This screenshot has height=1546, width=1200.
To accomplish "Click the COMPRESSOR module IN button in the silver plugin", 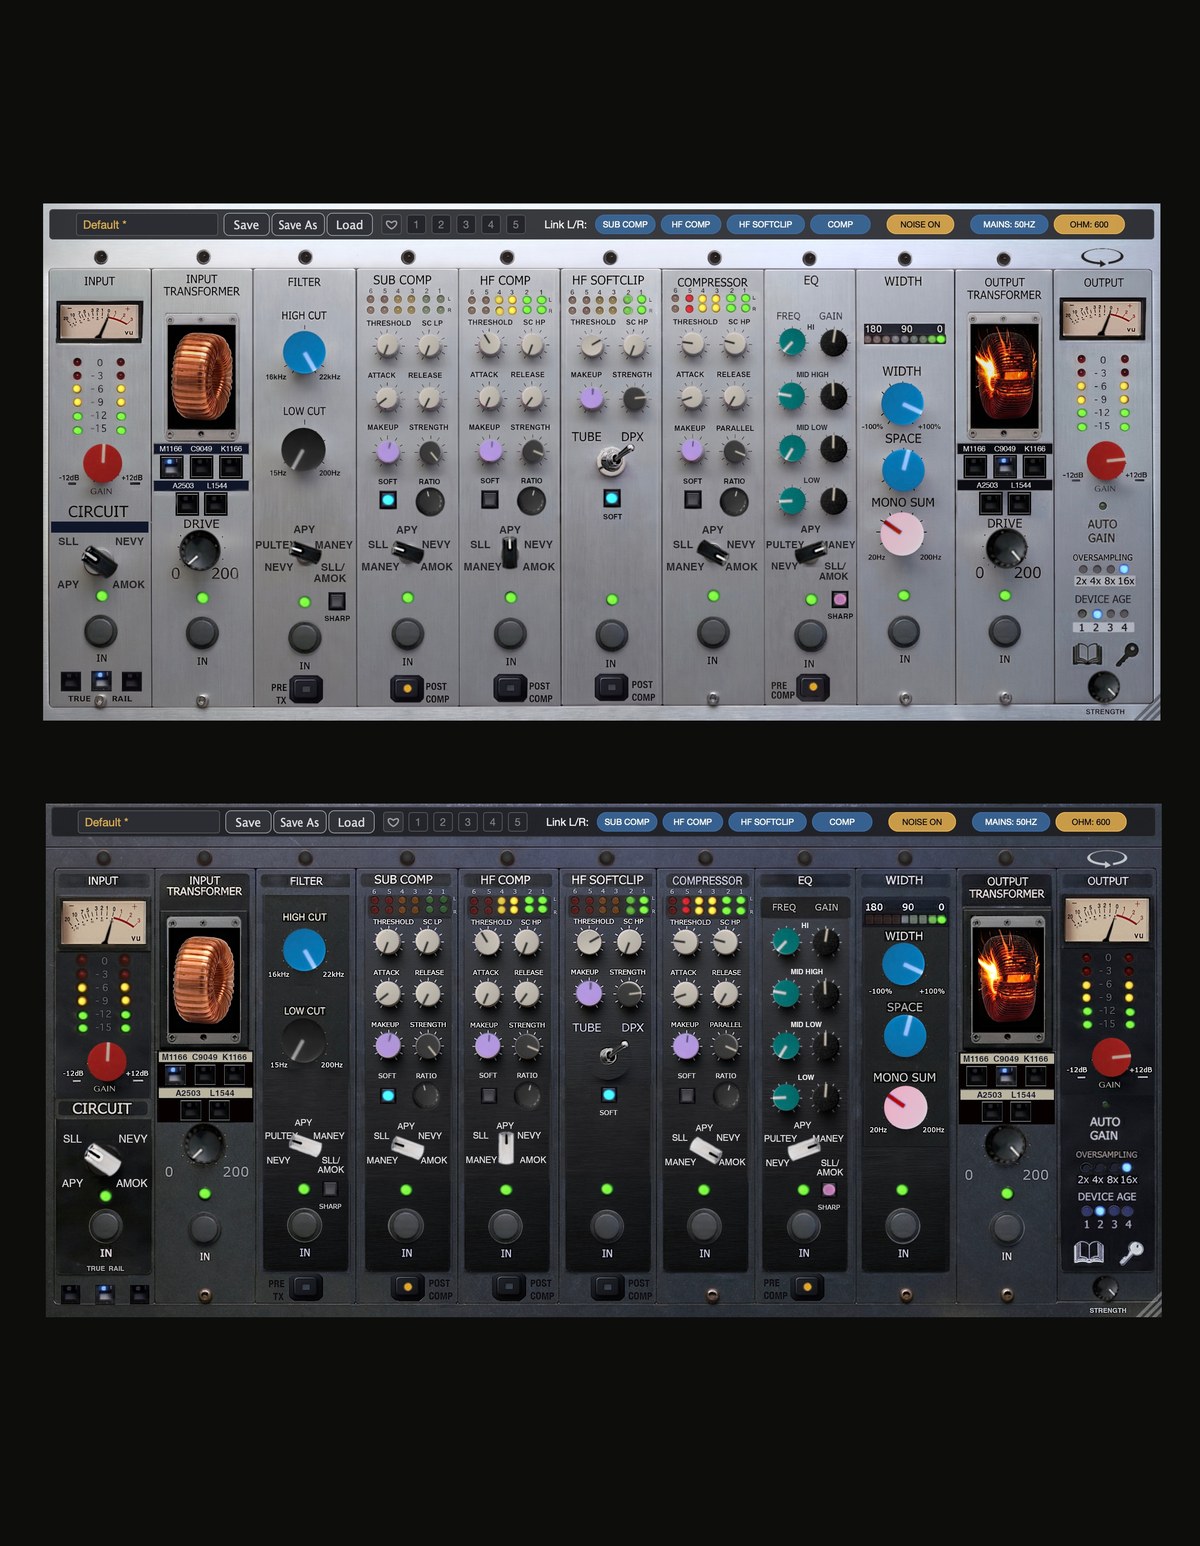I will (712, 632).
